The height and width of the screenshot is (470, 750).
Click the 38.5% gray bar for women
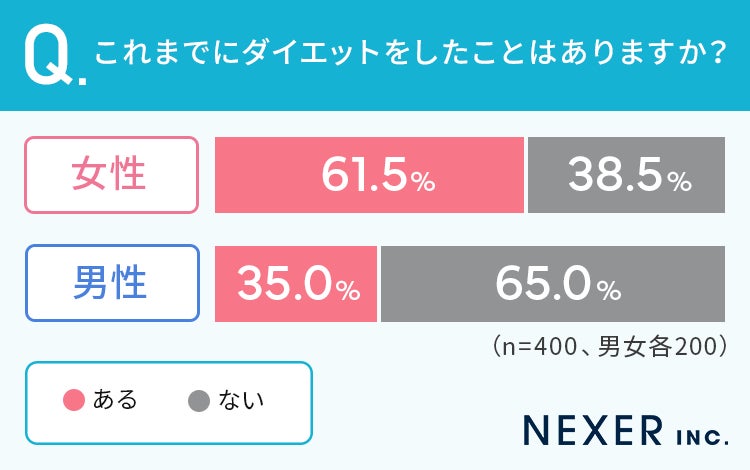point(627,175)
